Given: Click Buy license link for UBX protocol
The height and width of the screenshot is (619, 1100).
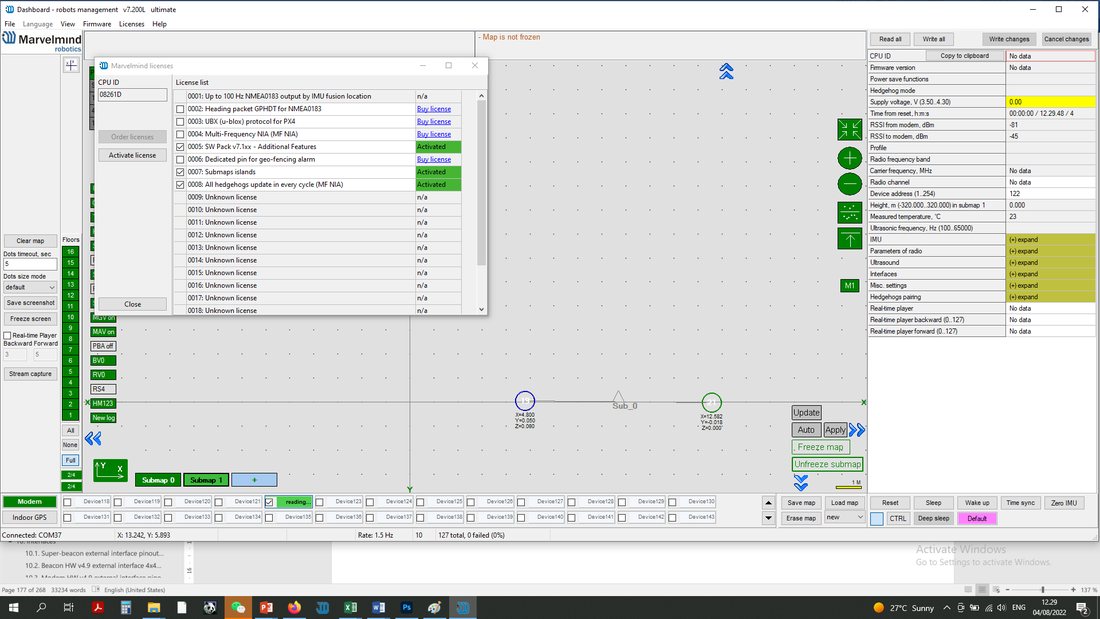Looking at the screenshot, I should pos(434,121).
